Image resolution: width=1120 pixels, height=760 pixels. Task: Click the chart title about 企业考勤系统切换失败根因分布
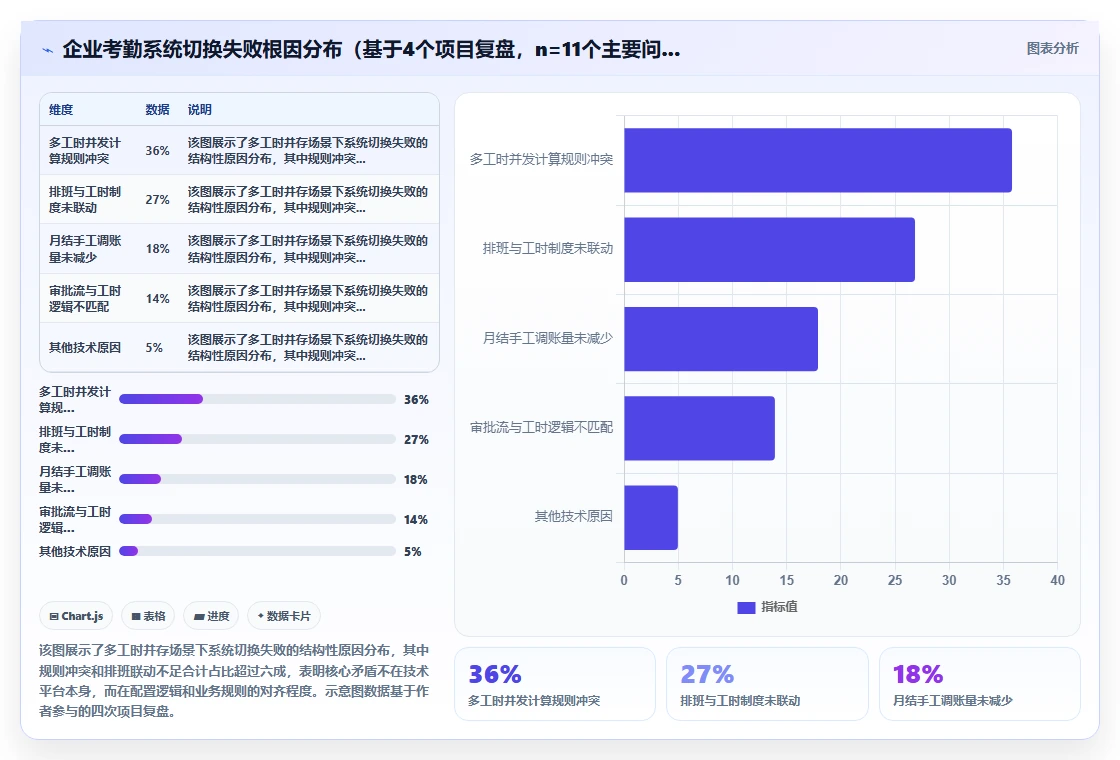[371, 49]
